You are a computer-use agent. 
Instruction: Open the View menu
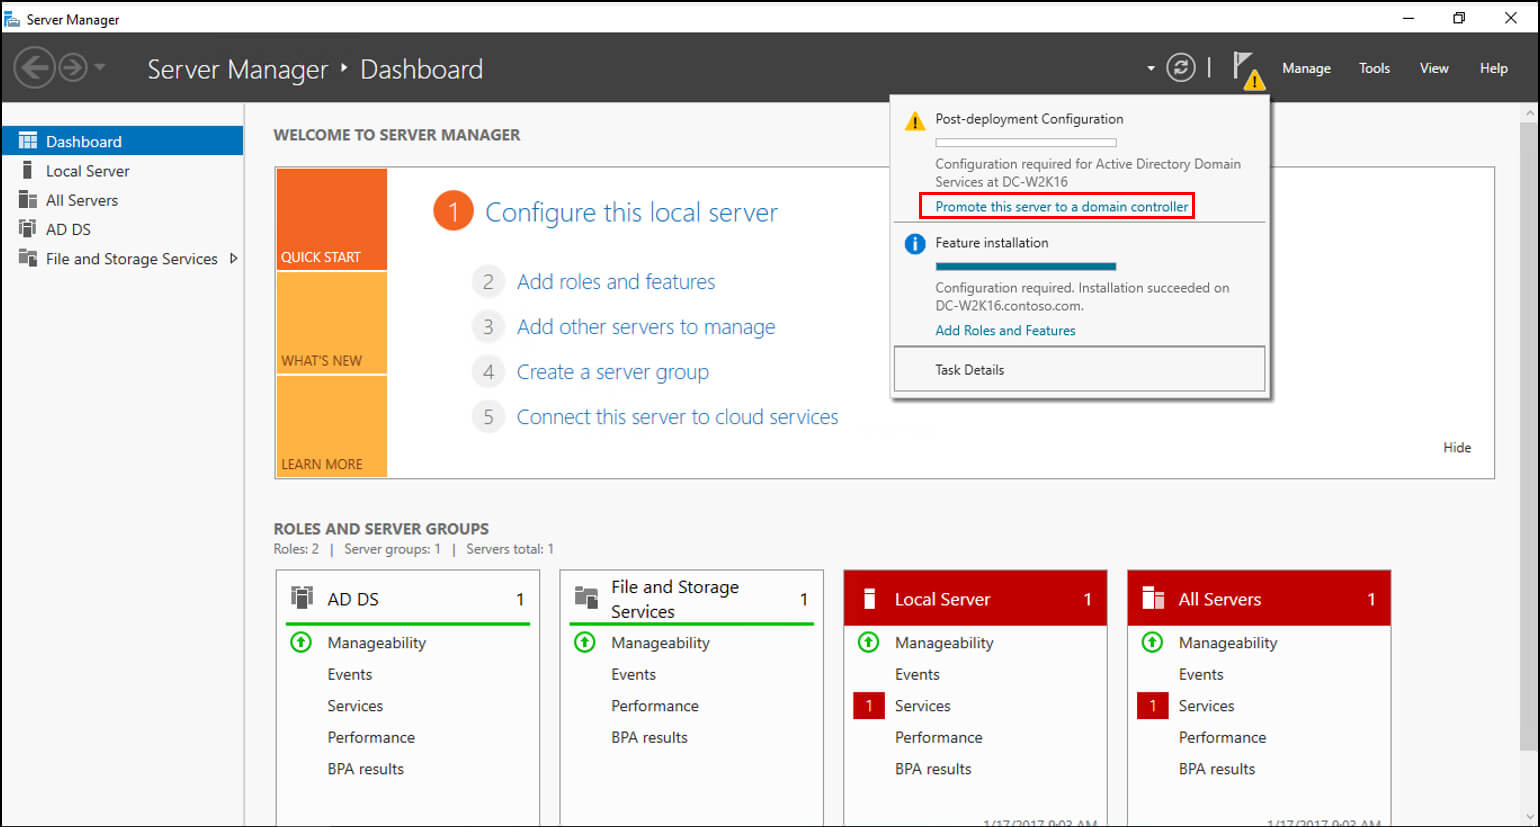[1434, 68]
